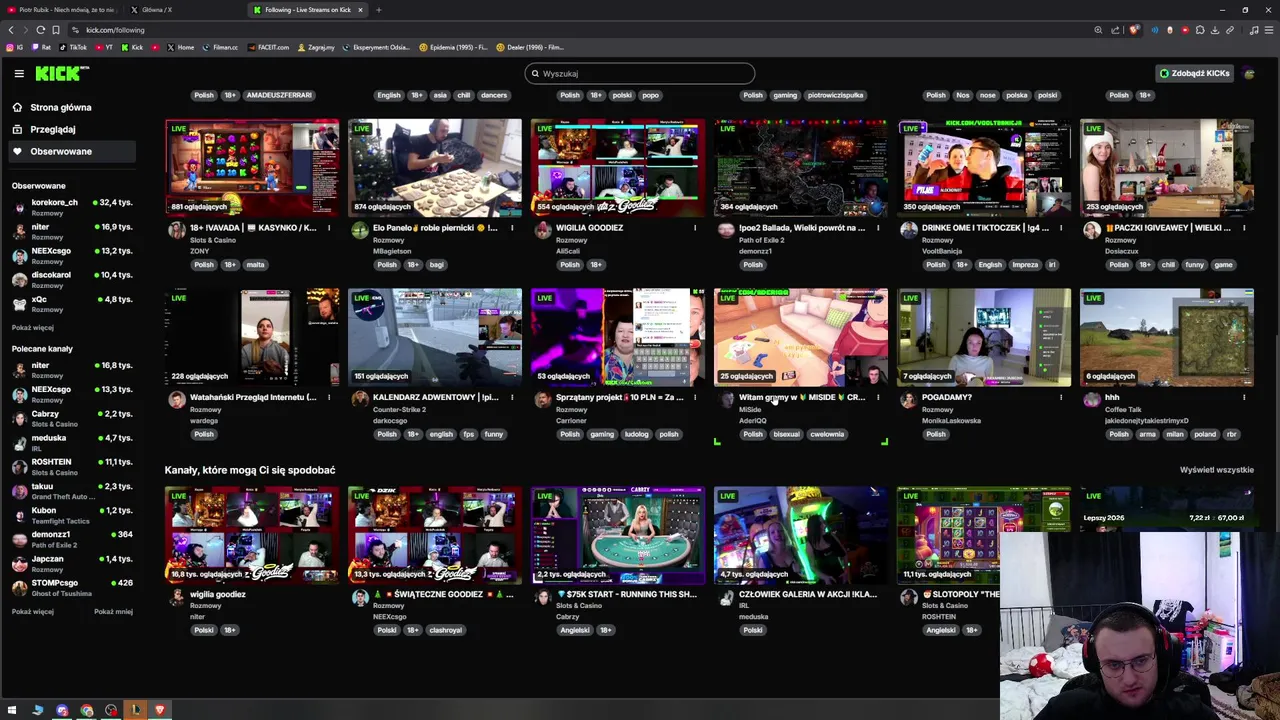The width and height of the screenshot is (1280, 720).
Task: Toggle the Kick sidebar hamburger menu
Action: pos(19,73)
